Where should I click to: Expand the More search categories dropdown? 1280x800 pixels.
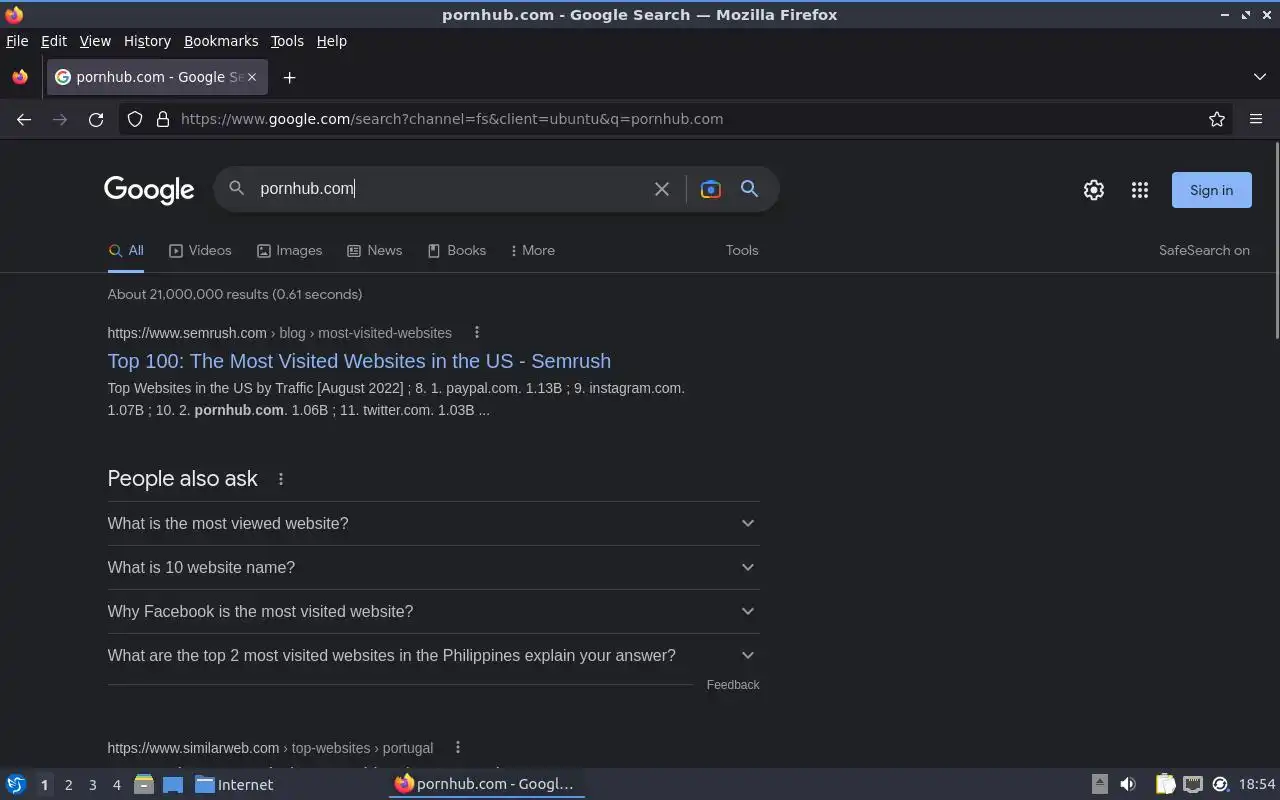pos(532,251)
